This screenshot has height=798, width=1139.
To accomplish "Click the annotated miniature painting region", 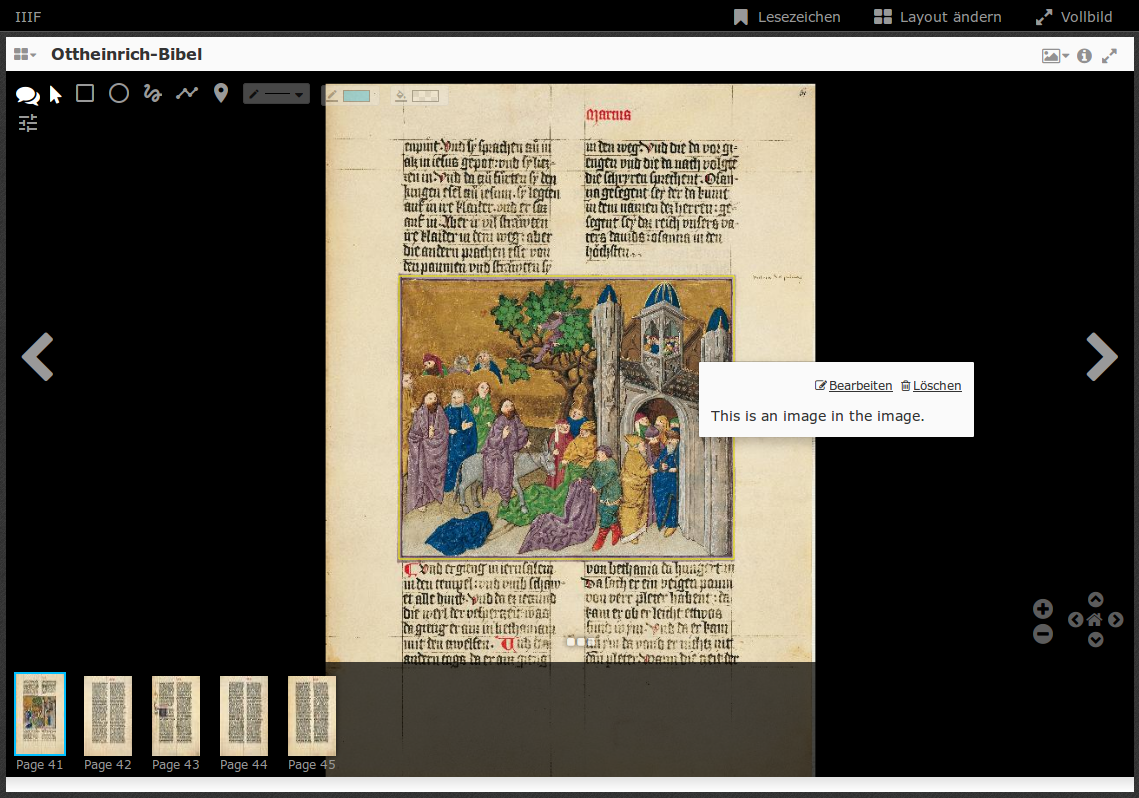I will click(567, 418).
